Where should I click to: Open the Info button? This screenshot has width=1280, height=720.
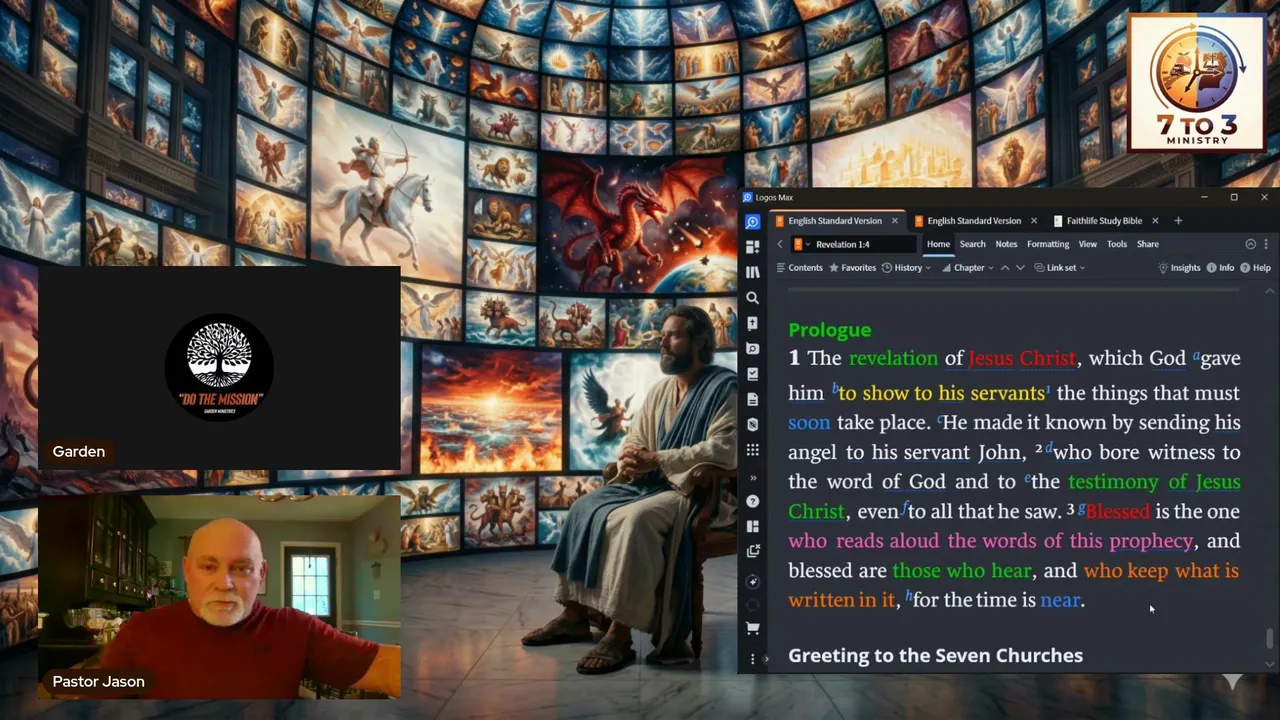coord(1220,268)
